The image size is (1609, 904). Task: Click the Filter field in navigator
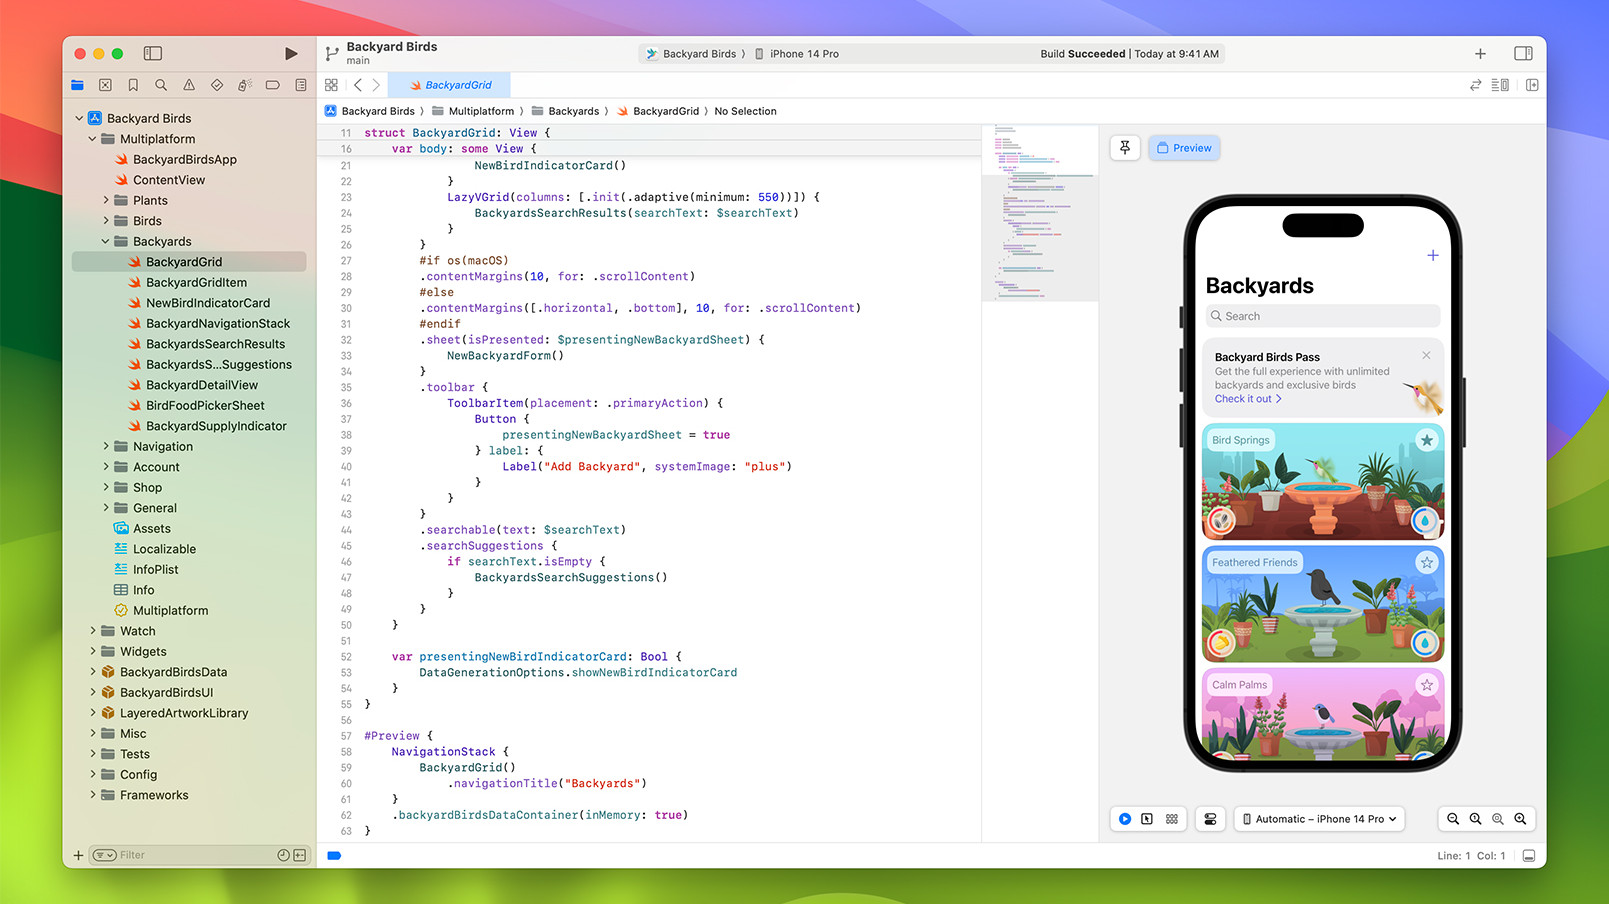(x=190, y=856)
